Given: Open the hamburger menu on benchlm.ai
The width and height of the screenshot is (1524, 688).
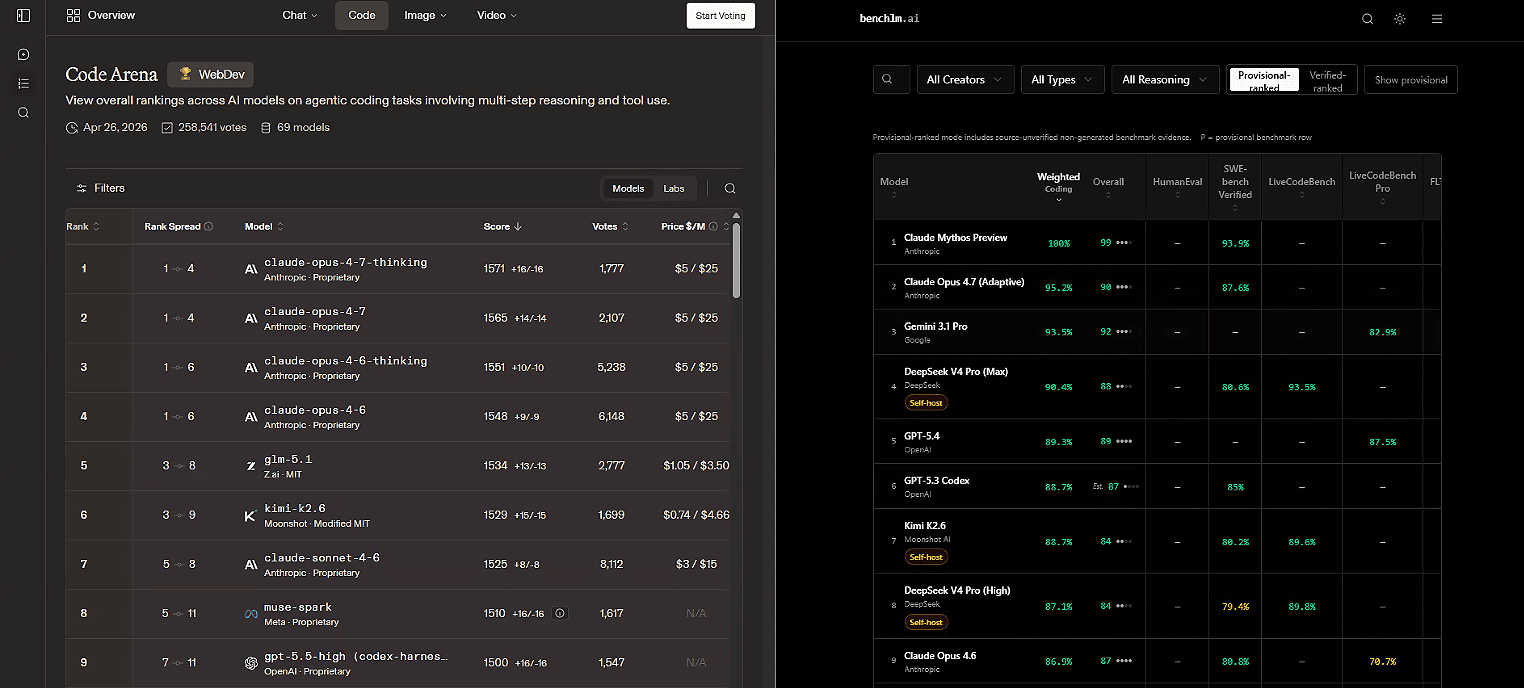Looking at the screenshot, I should 1437,19.
